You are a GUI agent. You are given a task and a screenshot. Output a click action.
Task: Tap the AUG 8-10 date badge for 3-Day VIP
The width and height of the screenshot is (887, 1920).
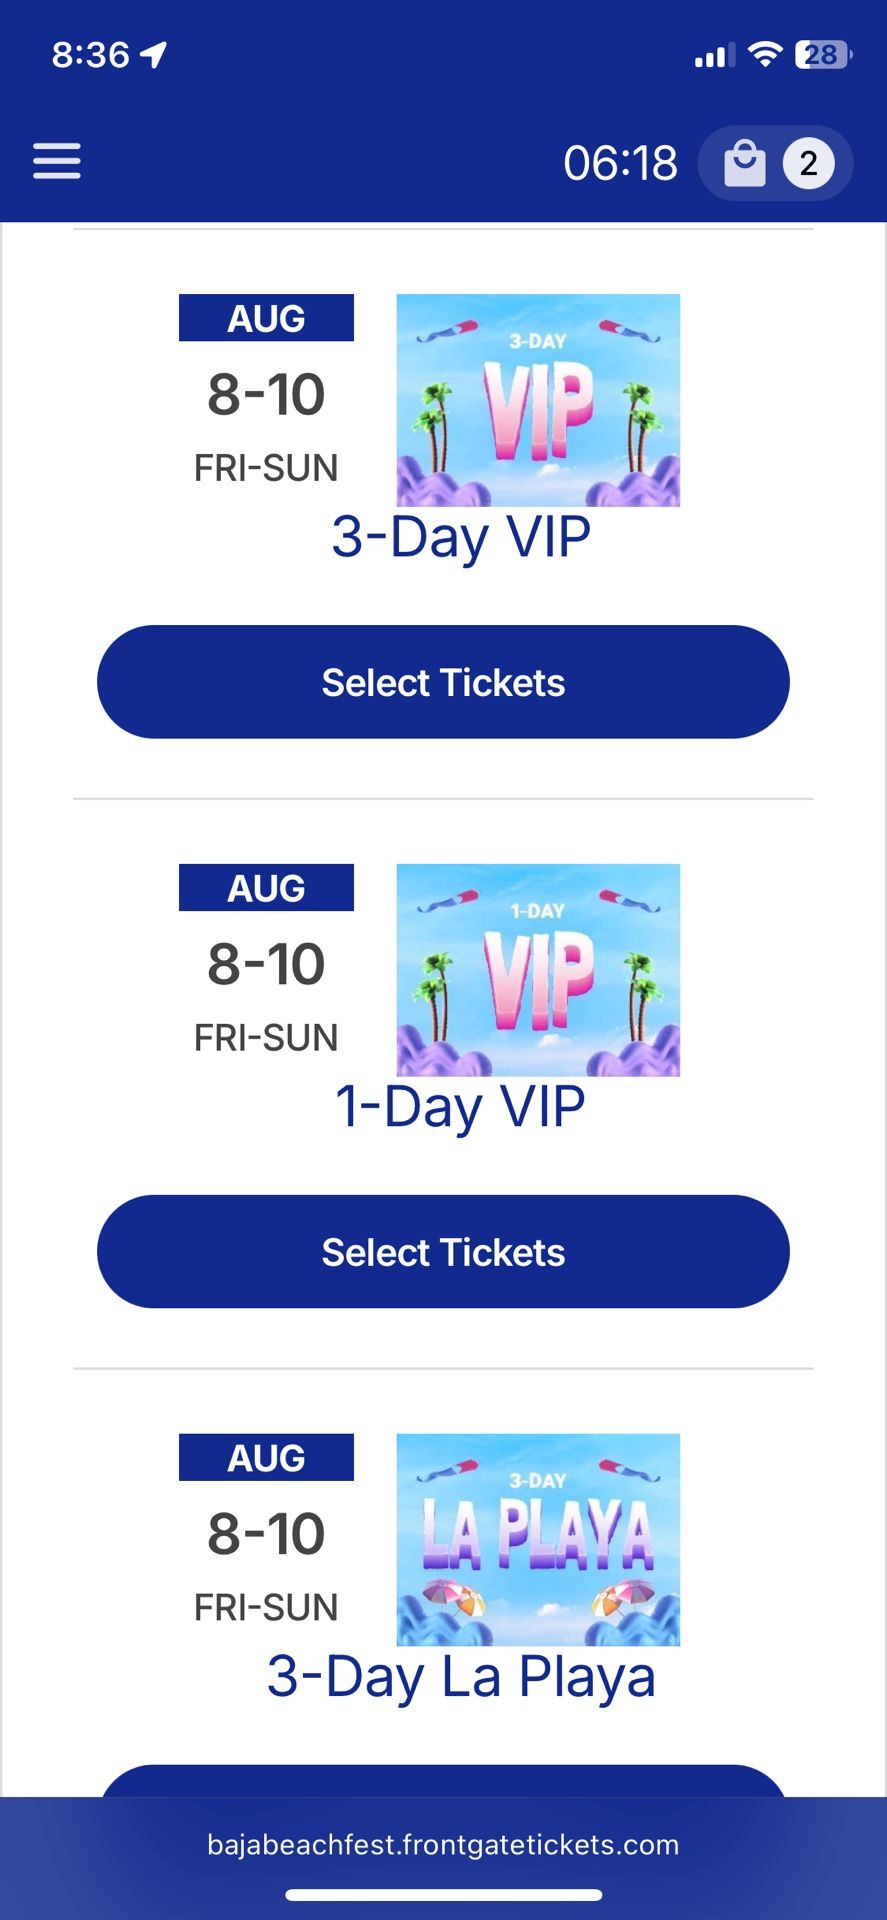pyautogui.click(x=266, y=391)
